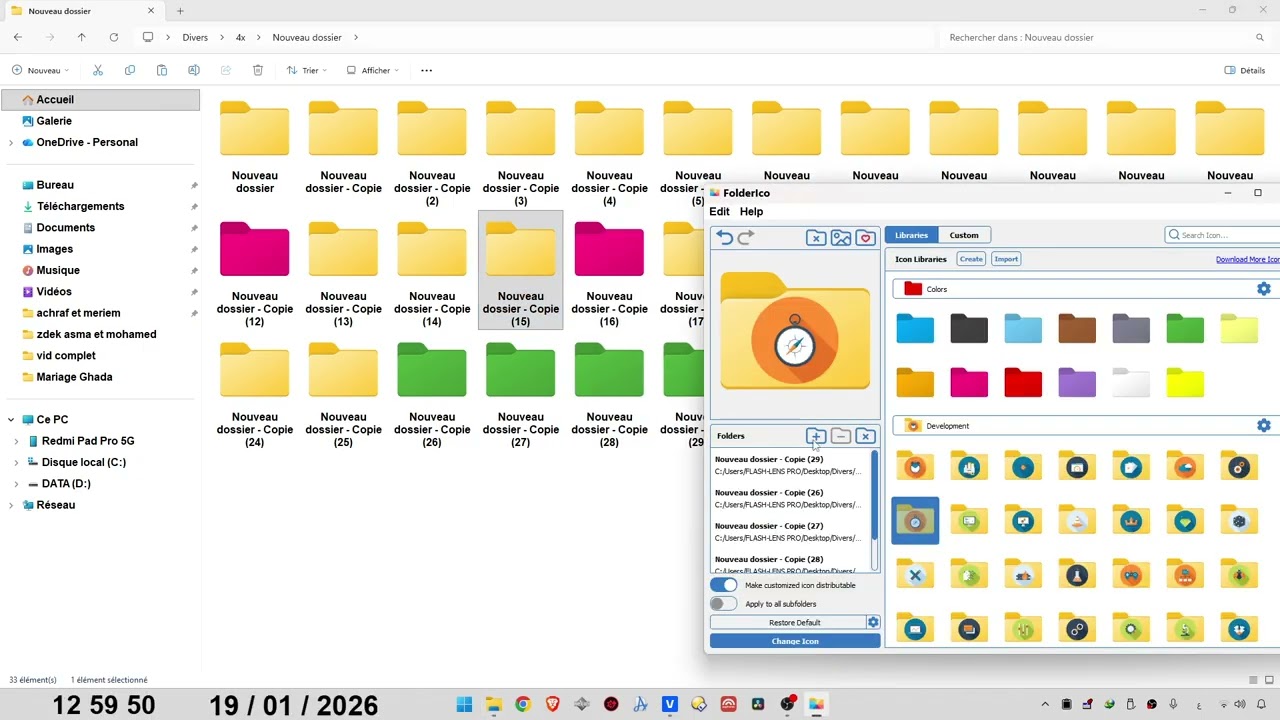Select Nouveau dossier - Copie (26) in Folders list
1280x720 pixels.
790,498
